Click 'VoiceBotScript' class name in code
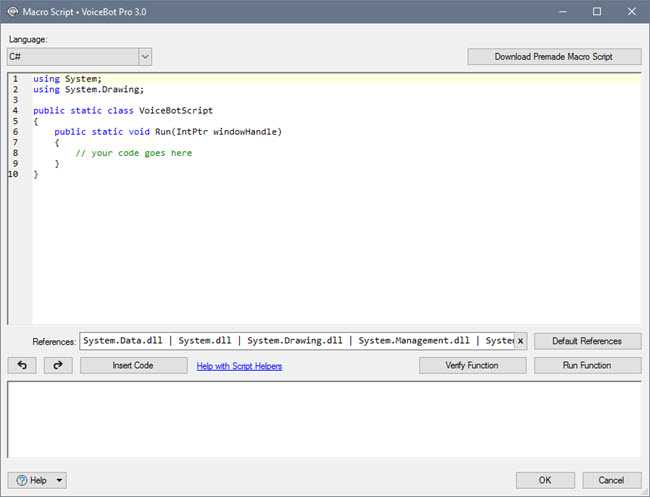This screenshot has height=497, width=650. point(176,111)
